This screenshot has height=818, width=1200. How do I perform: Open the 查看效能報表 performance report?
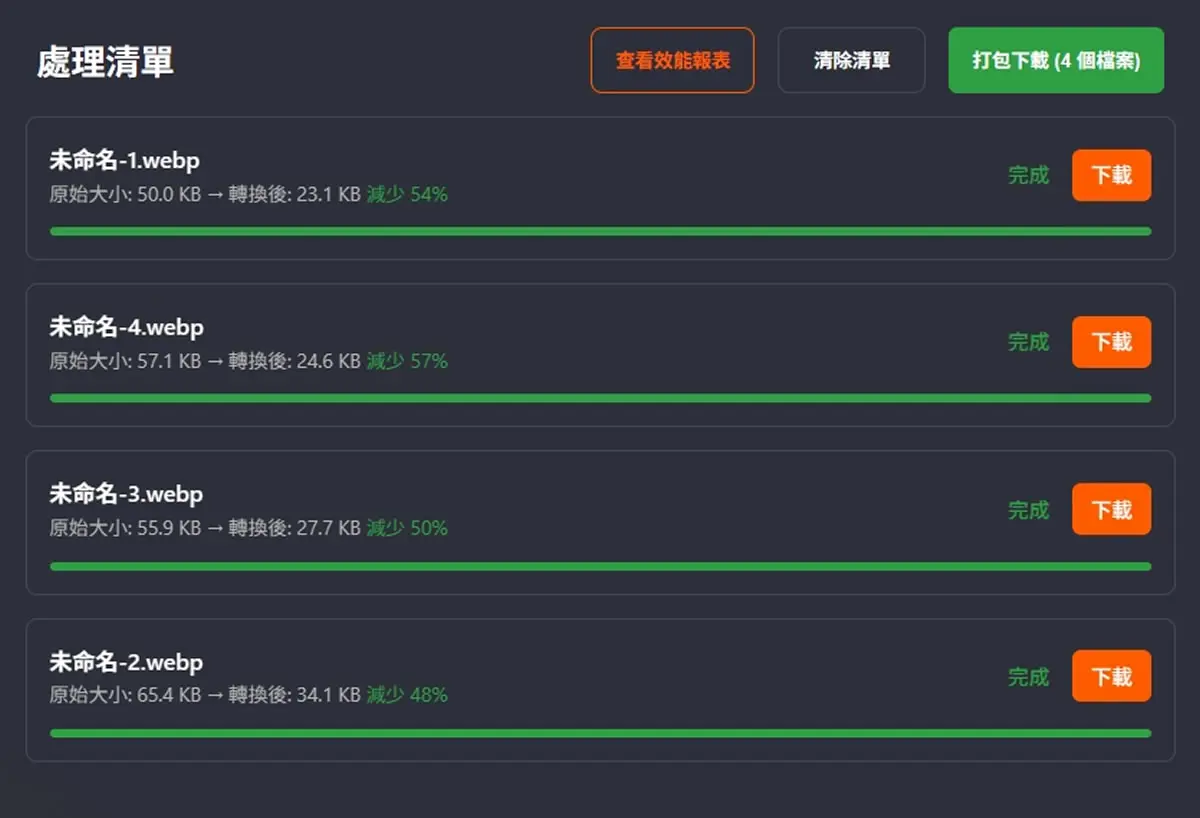[672, 60]
